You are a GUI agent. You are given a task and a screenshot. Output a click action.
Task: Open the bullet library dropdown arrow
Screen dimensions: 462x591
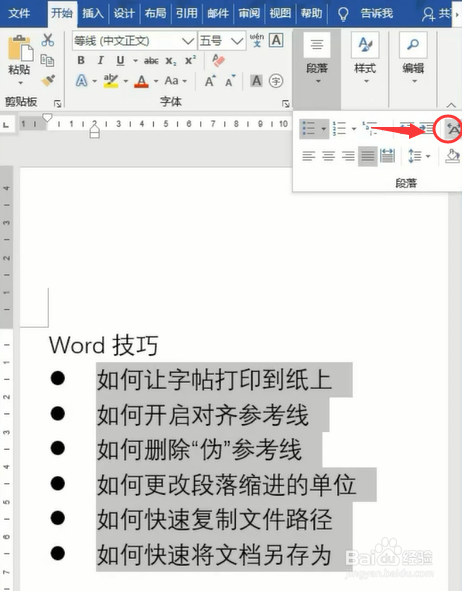pos(324,129)
